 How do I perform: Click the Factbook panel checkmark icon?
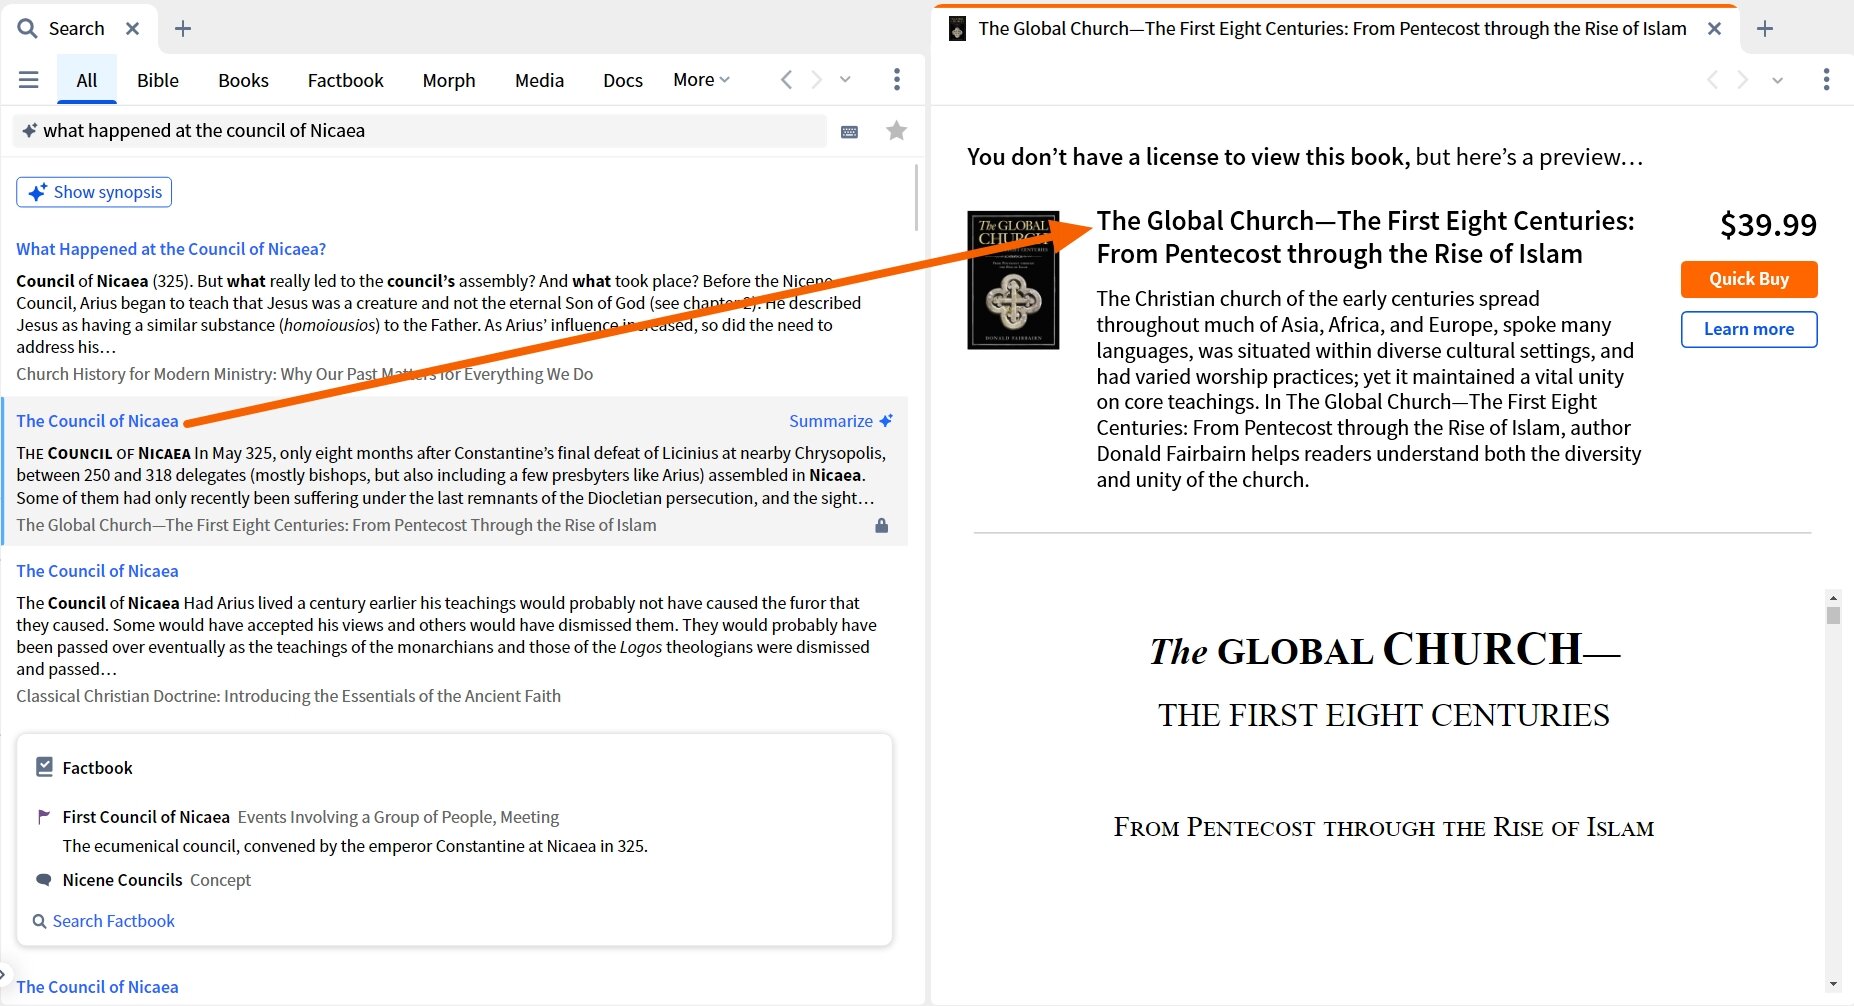tap(44, 767)
